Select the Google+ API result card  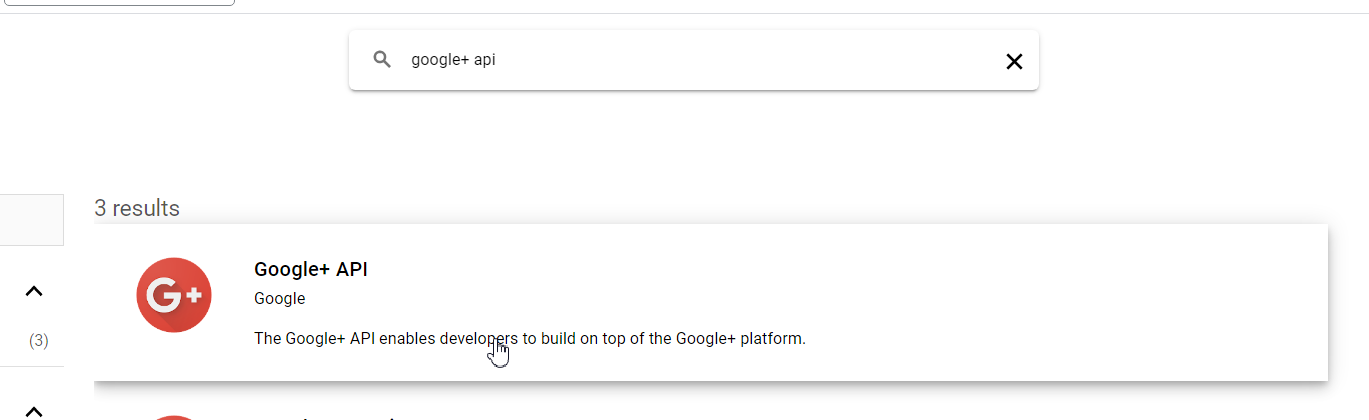[x=711, y=302]
